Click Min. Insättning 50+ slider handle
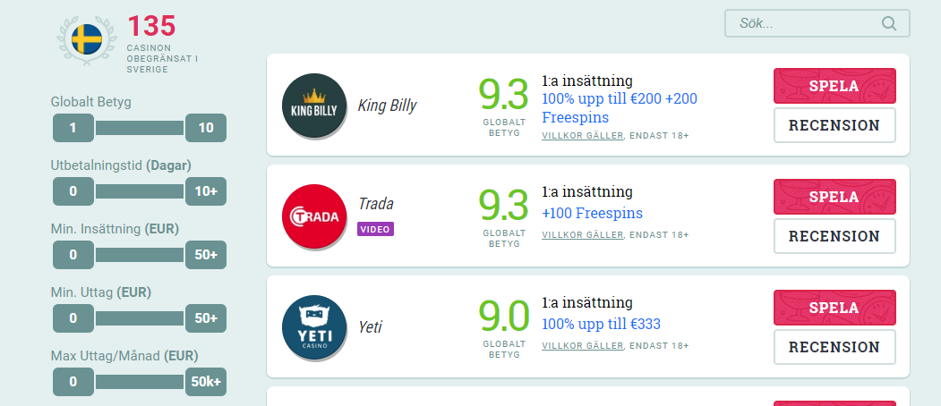Viewport: 941px width, 406px height. click(x=206, y=255)
